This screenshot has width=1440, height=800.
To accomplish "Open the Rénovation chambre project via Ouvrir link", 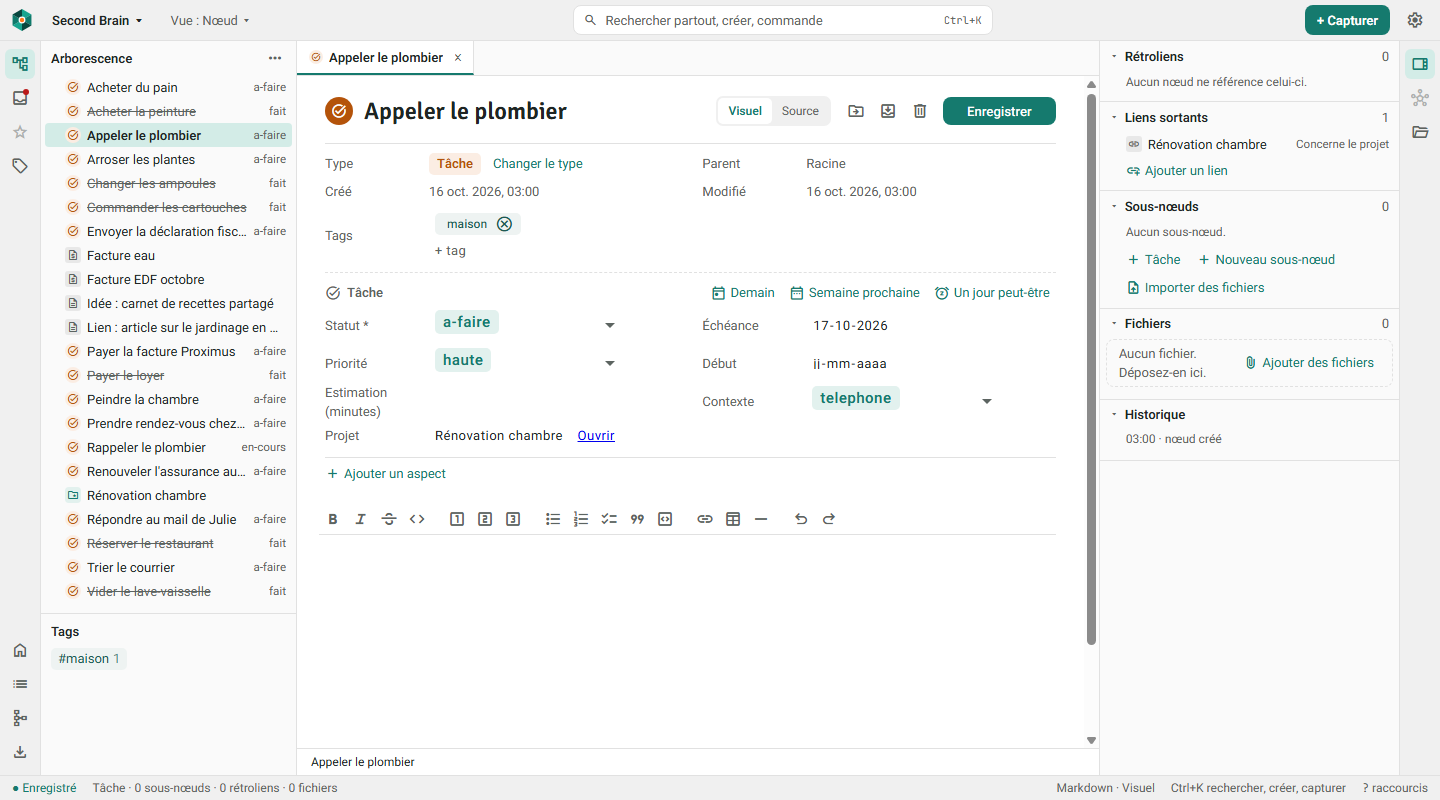I will 596,436.
